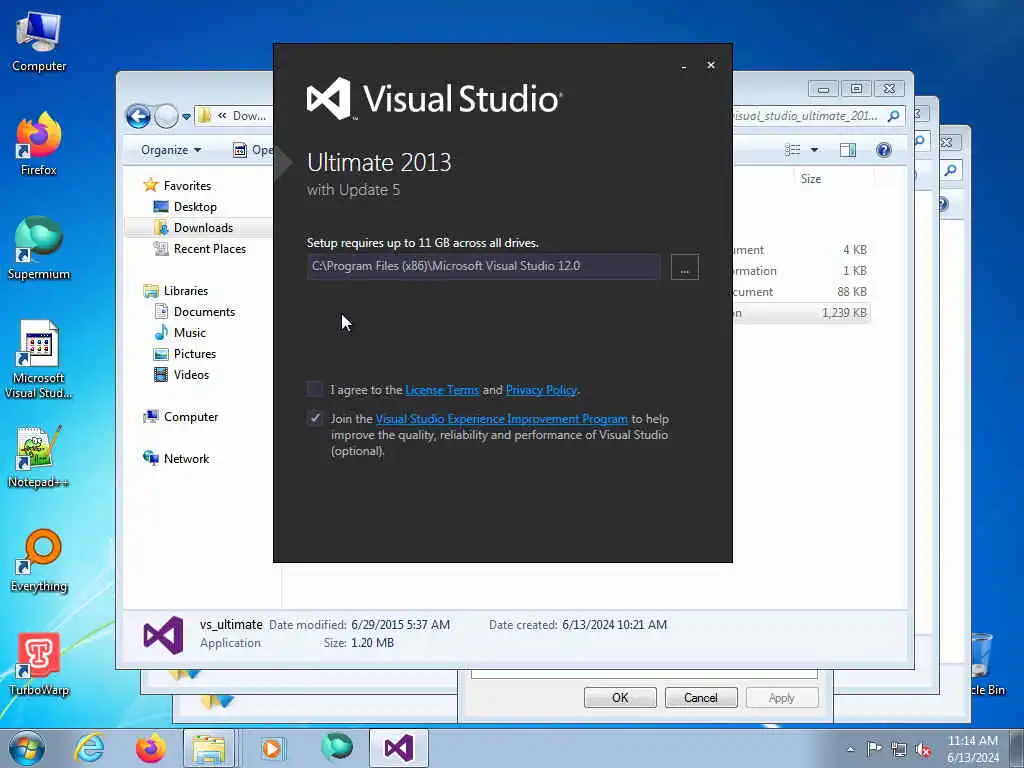
Task: Select the file row sized 4 KB
Action: point(801,249)
